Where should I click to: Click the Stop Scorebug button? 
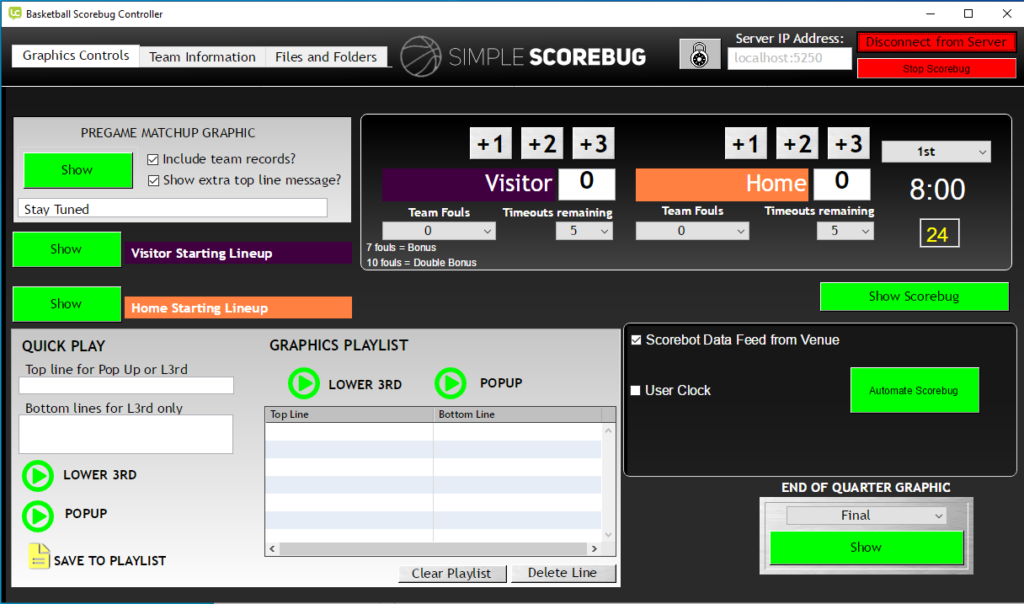tap(936, 69)
